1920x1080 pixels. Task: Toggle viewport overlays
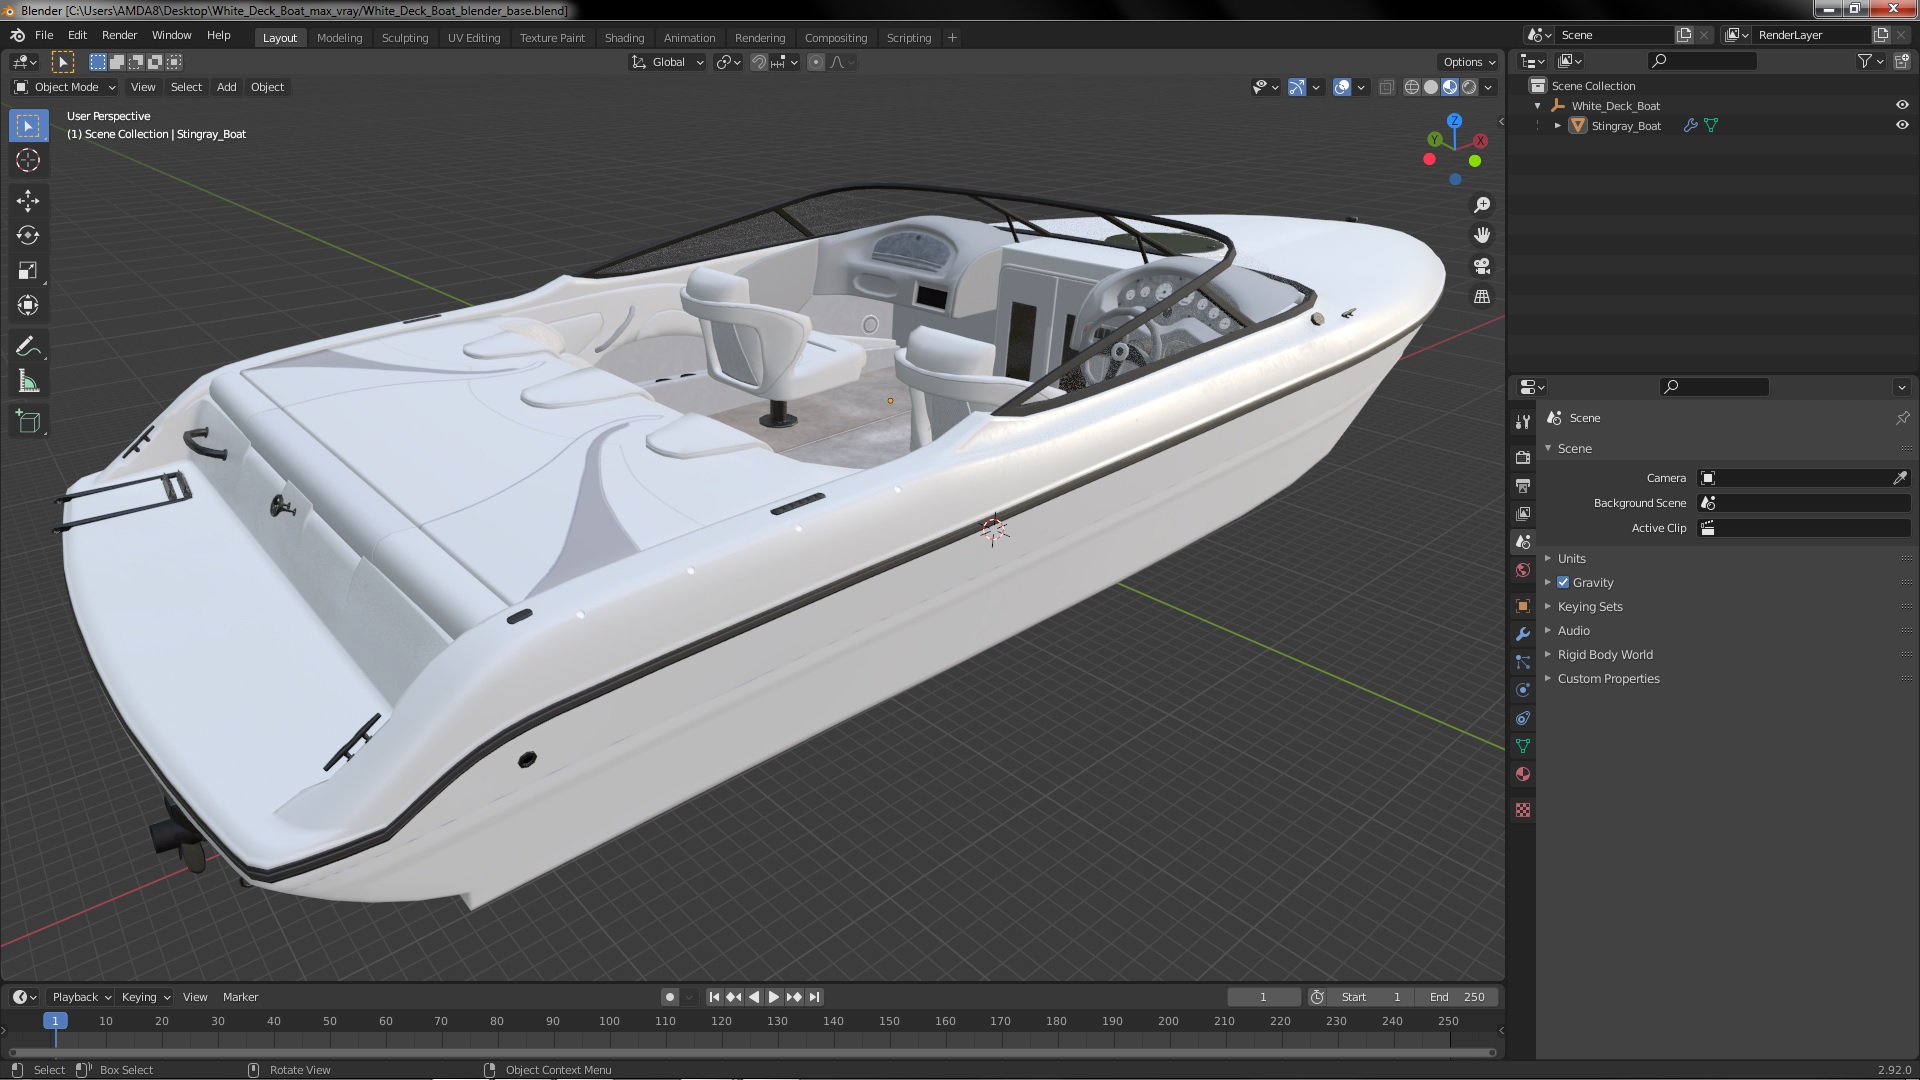1342,87
